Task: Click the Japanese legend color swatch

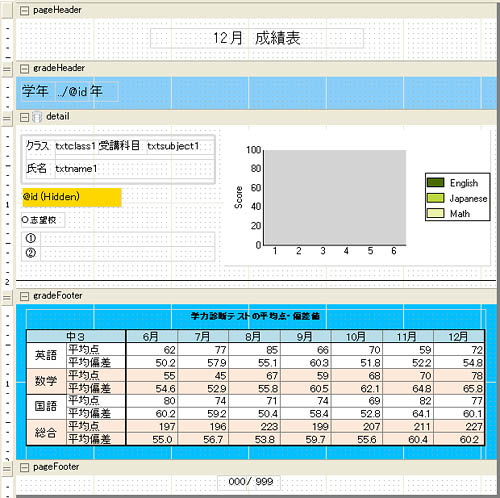Action: [435, 198]
